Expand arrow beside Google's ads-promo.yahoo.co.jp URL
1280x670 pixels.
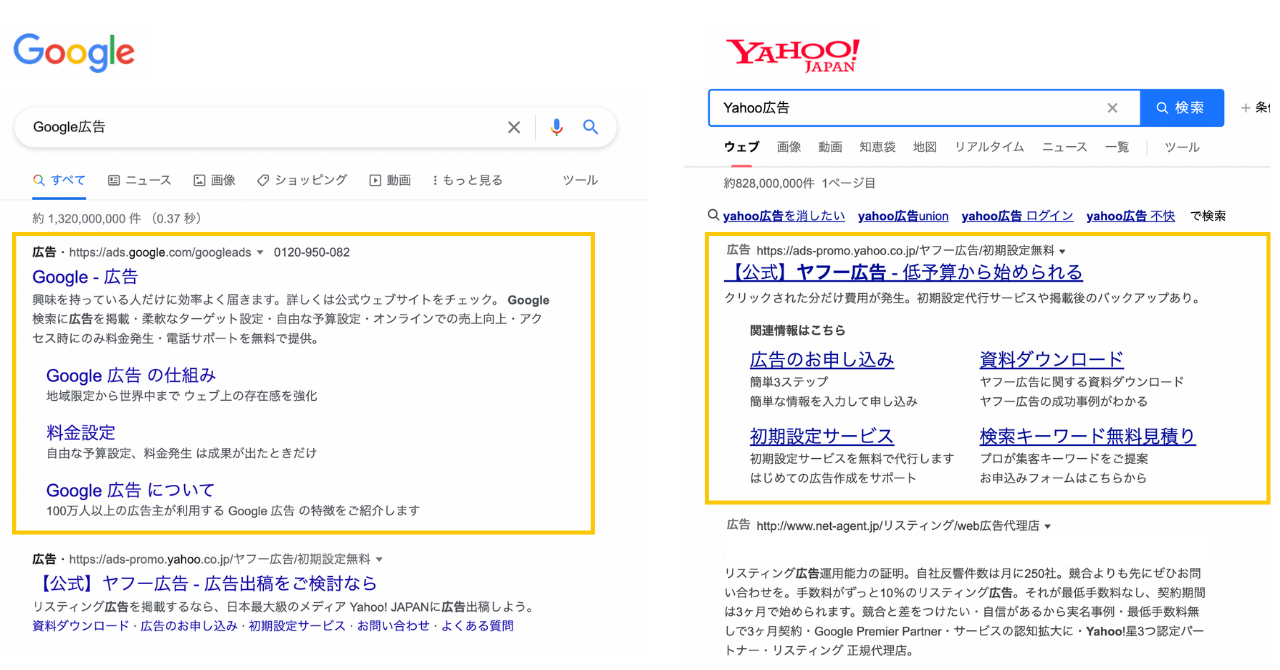pos(380,559)
